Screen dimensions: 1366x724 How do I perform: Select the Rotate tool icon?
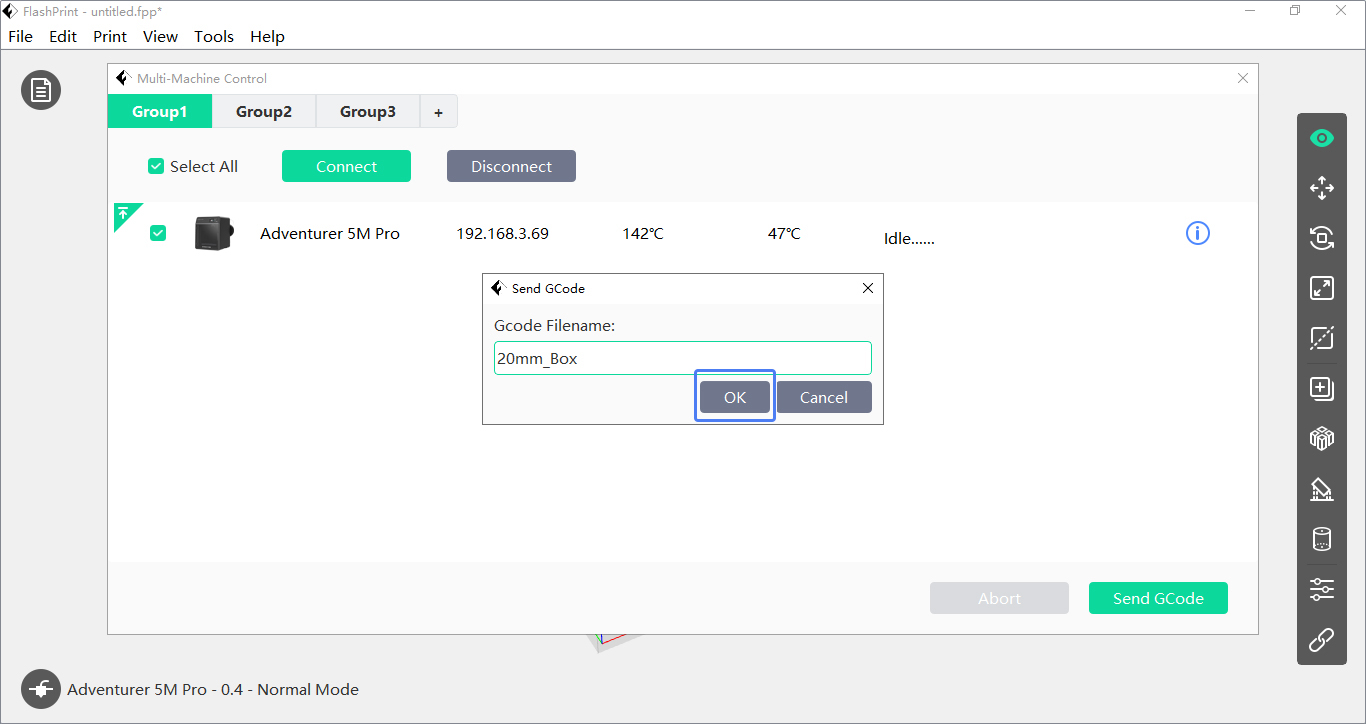(1322, 238)
